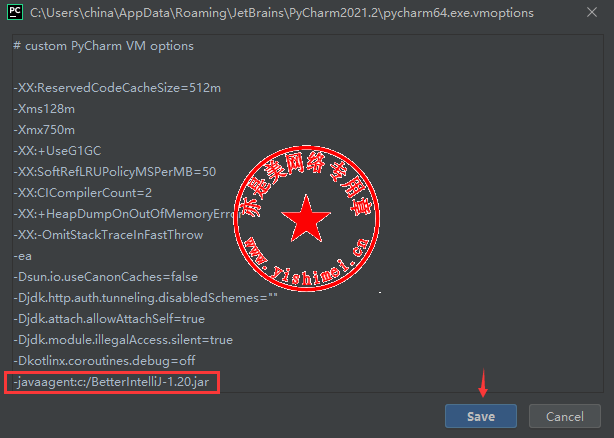
Task: Place cursor on -Xms128m line
Action: click(44, 108)
